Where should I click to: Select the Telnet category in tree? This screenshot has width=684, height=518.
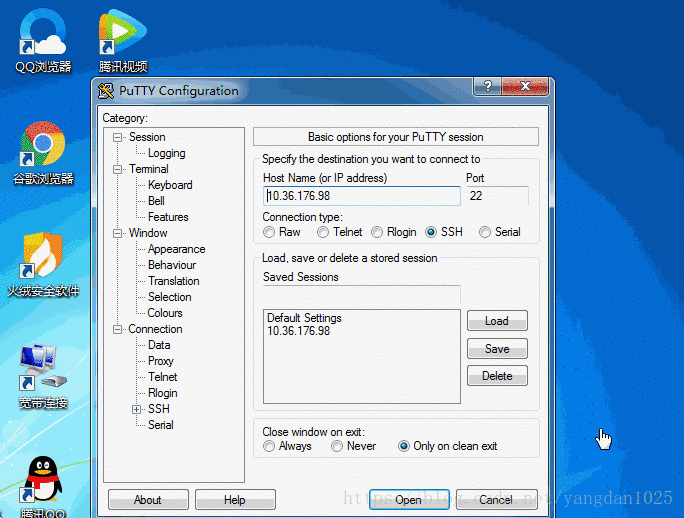162,377
